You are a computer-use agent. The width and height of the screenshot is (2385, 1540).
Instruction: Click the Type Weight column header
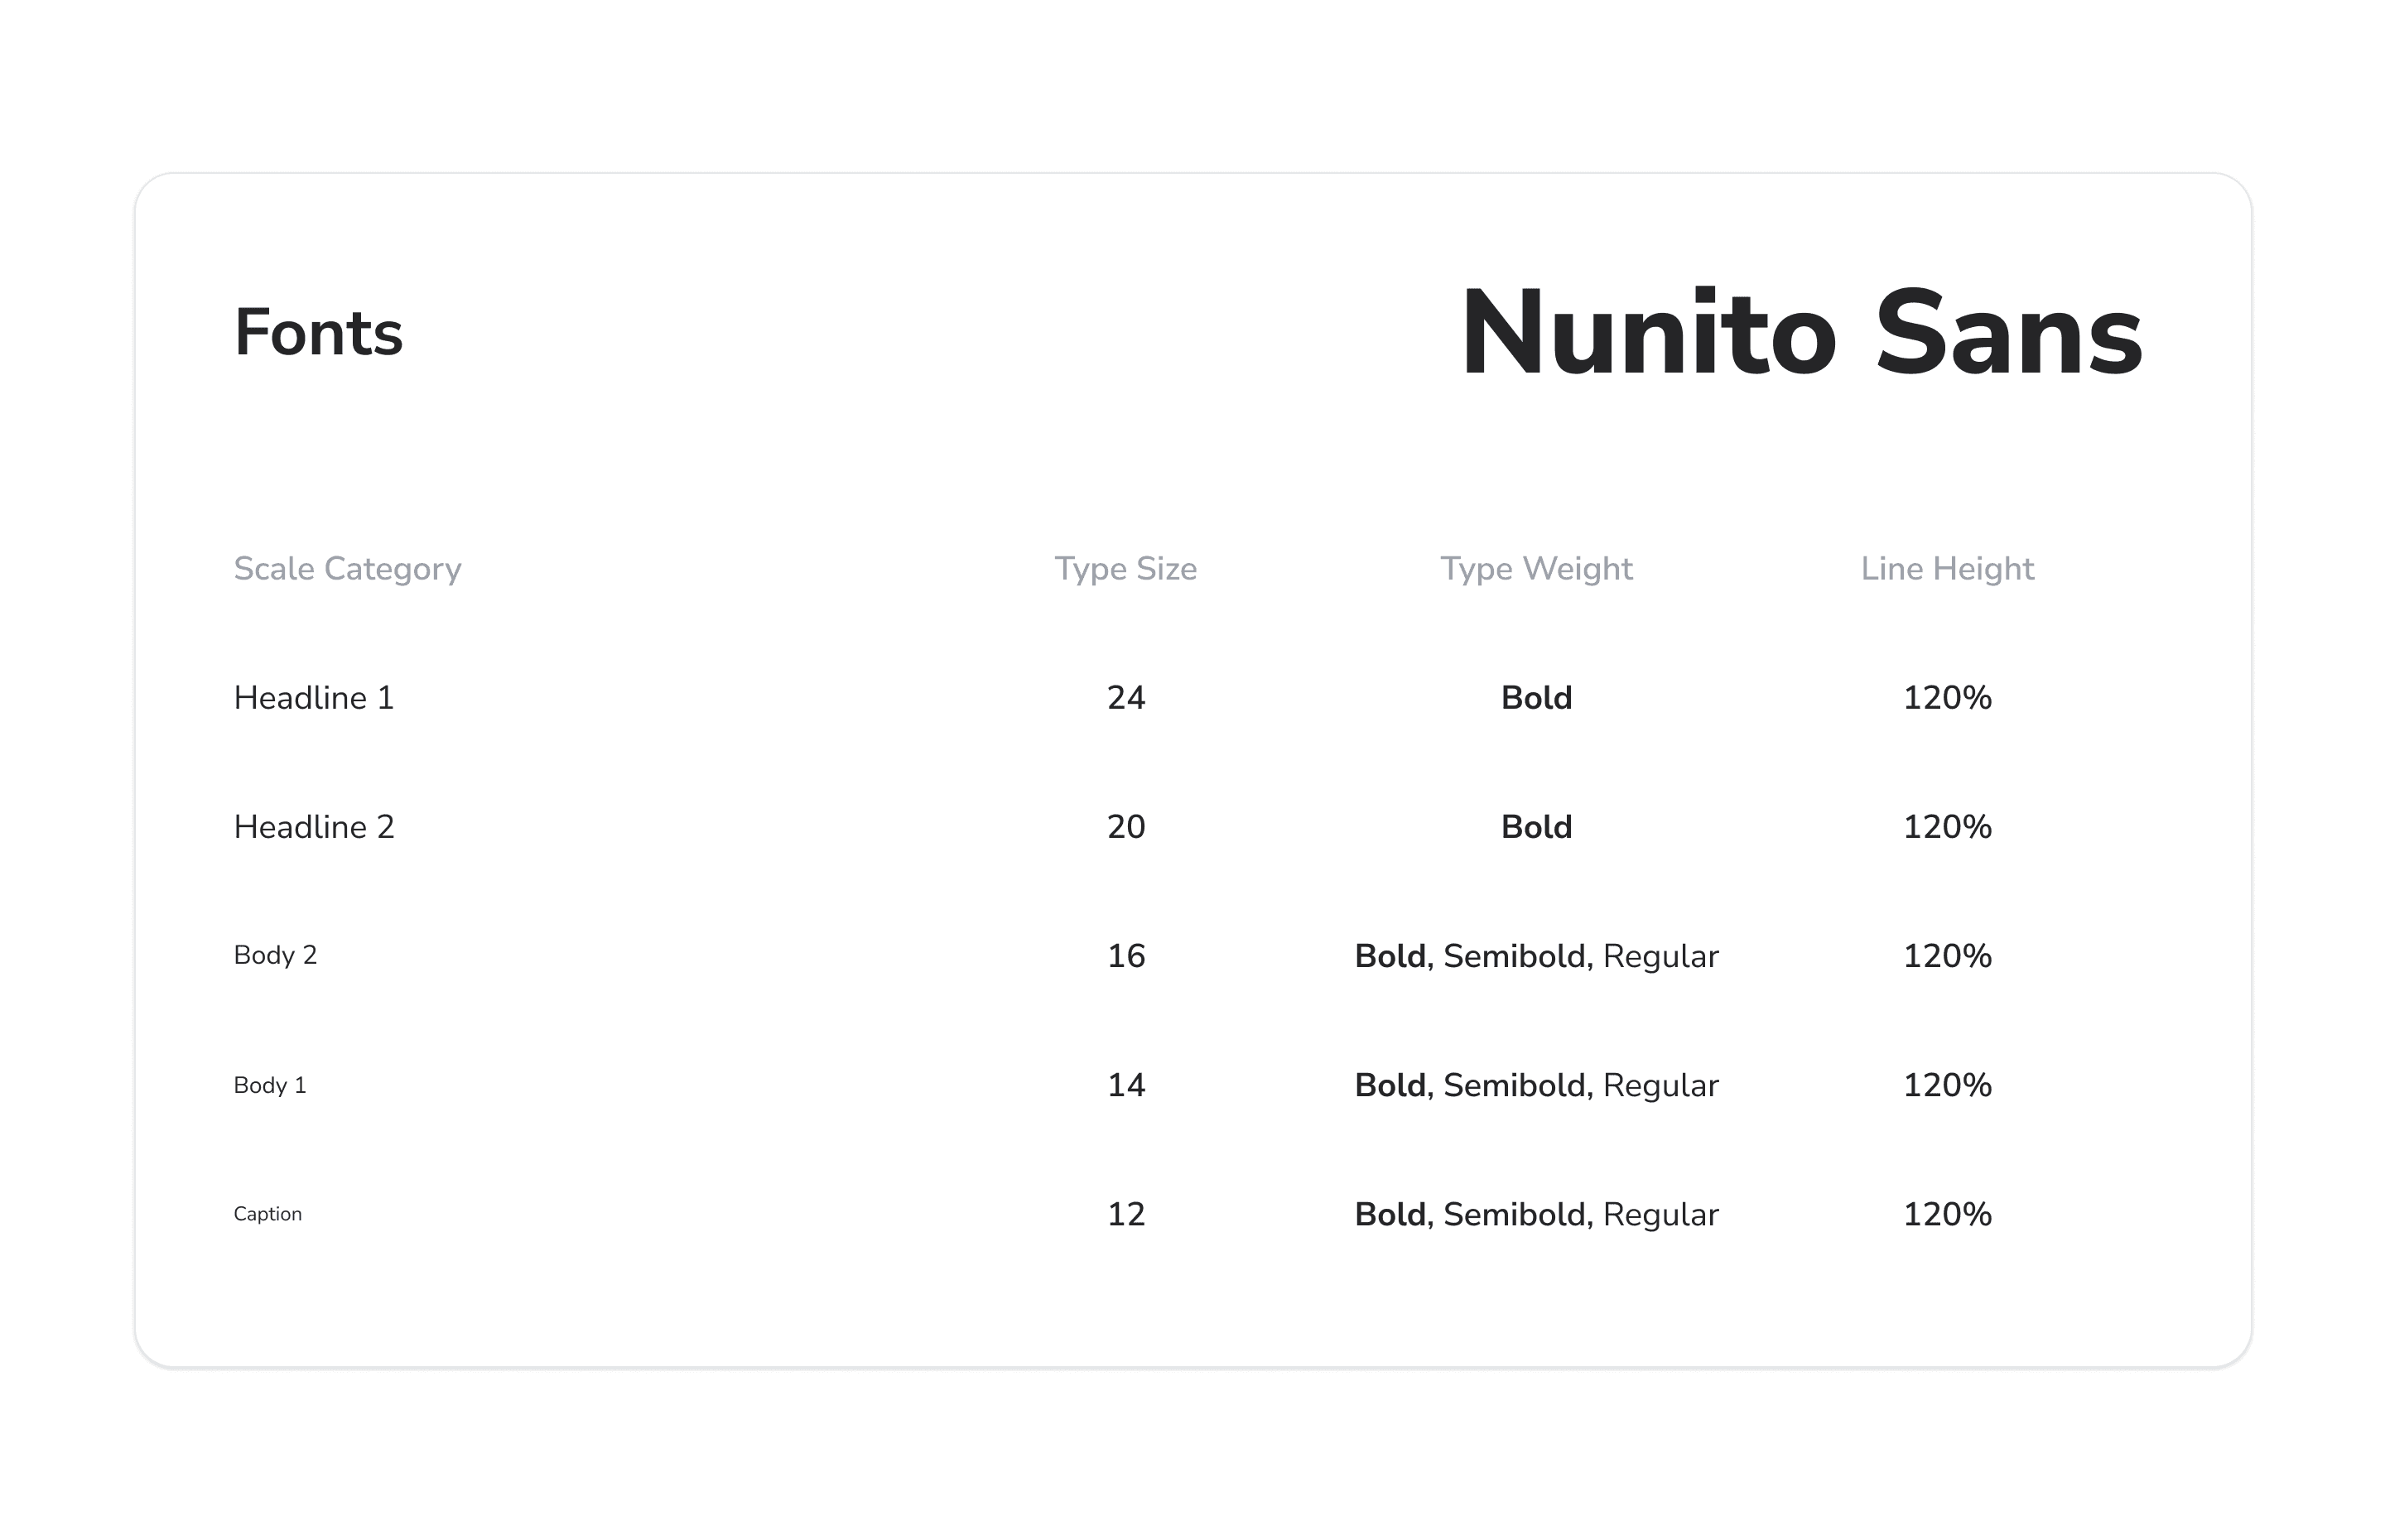(x=1536, y=569)
